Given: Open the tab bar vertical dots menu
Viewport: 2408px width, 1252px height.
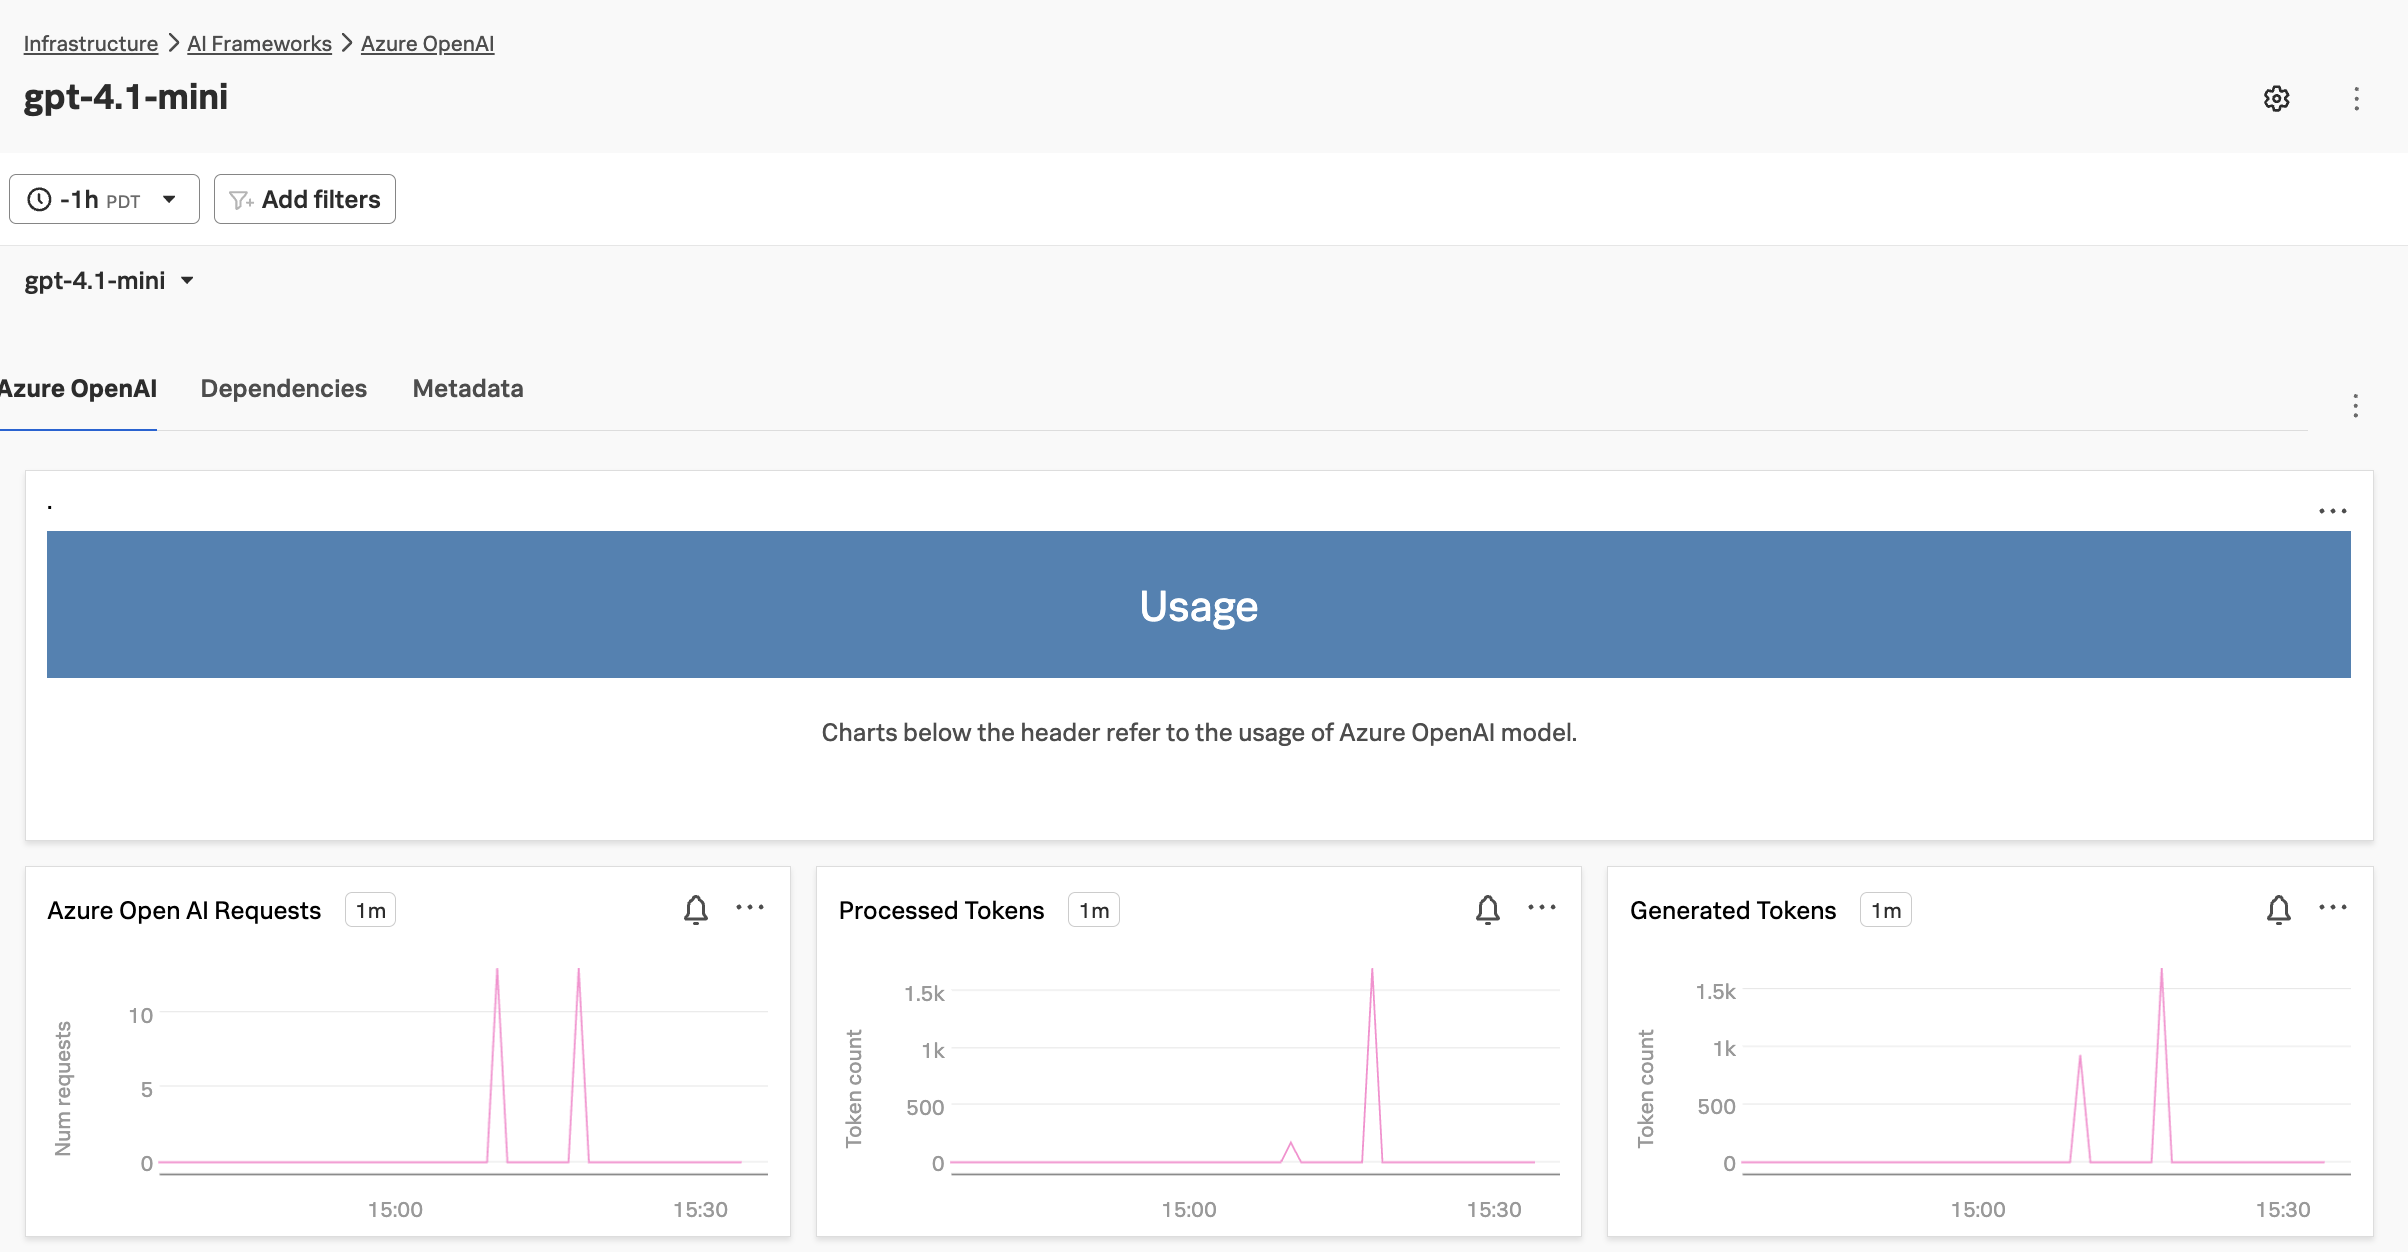Looking at the screenshot, I should (2356, 406).
